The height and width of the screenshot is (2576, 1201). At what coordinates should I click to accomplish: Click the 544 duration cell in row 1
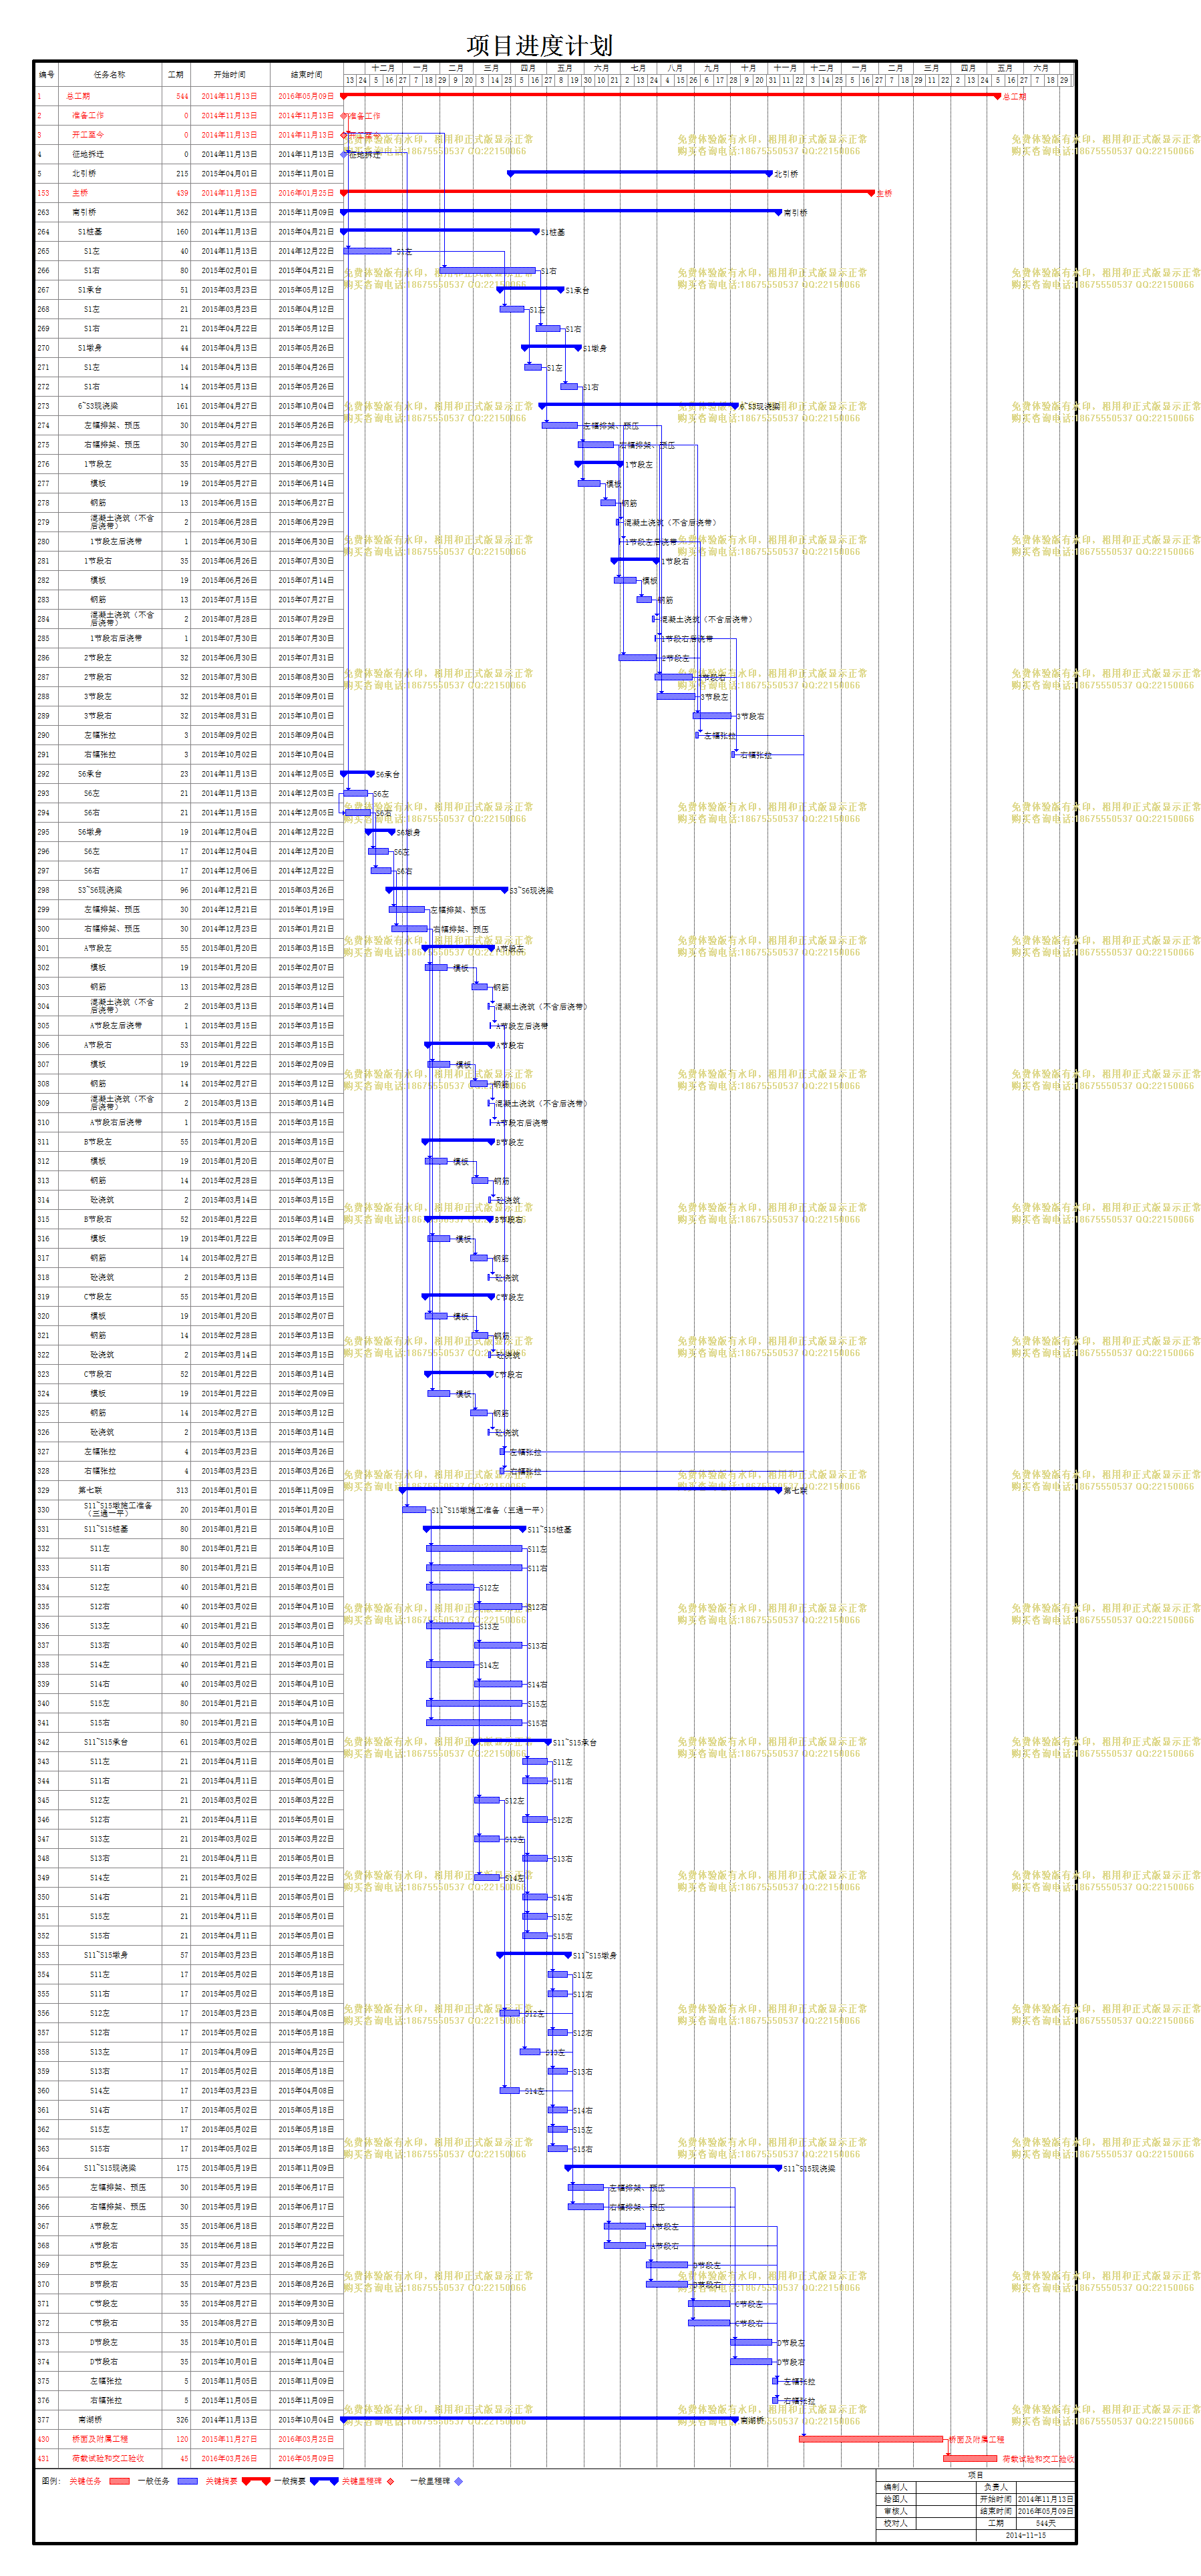[176, 97]
